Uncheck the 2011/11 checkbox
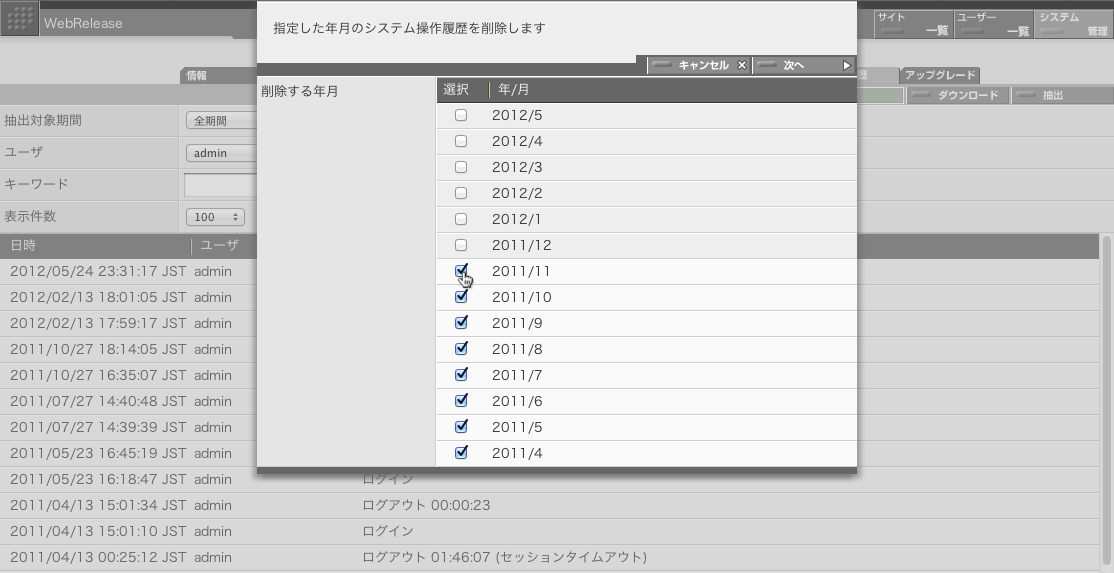The width and height of the screenshot is (1114, 573). click(461, 271)
